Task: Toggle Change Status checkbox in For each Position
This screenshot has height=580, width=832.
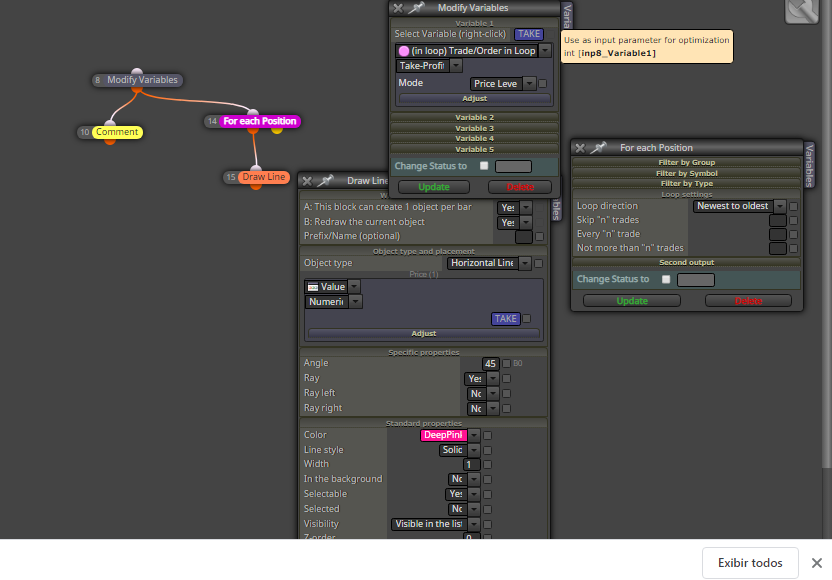Action: pos(666,279)
